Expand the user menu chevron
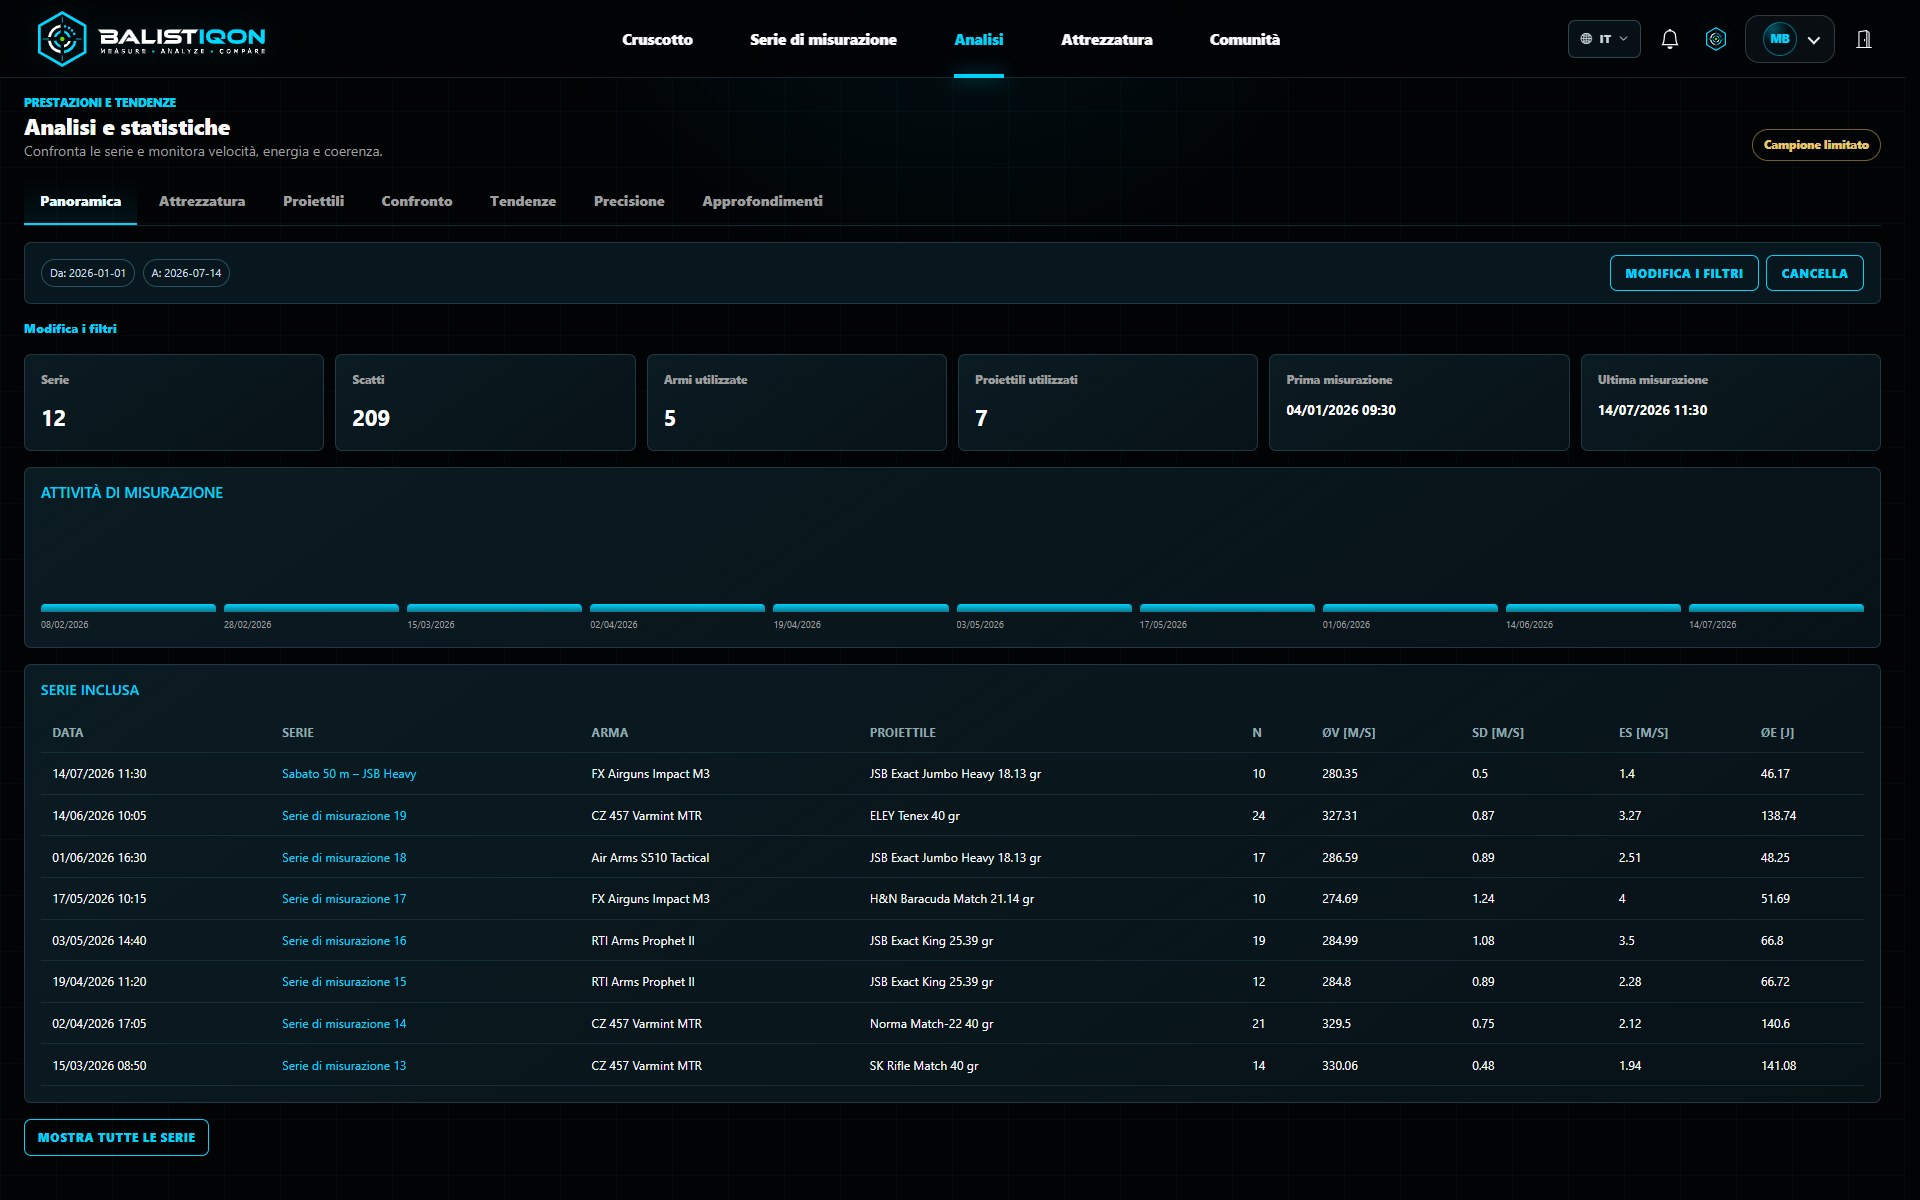 (1814, 40)
